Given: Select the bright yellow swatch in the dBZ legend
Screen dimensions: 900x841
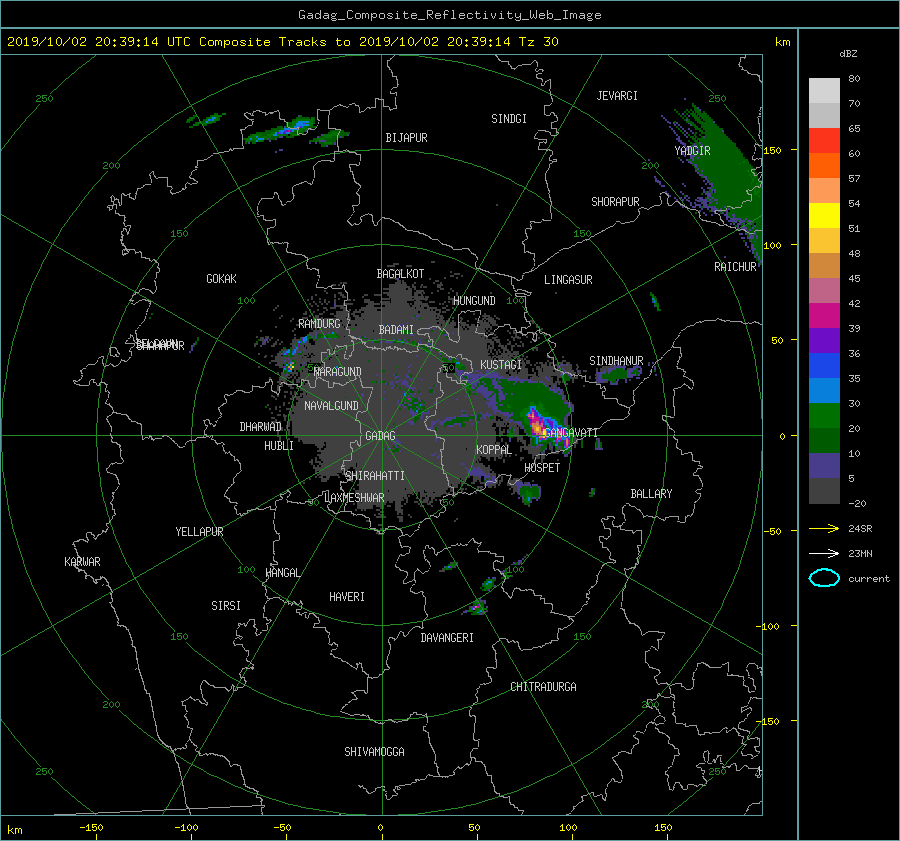Looking at the screenshot, I should [x=824, y=216].
